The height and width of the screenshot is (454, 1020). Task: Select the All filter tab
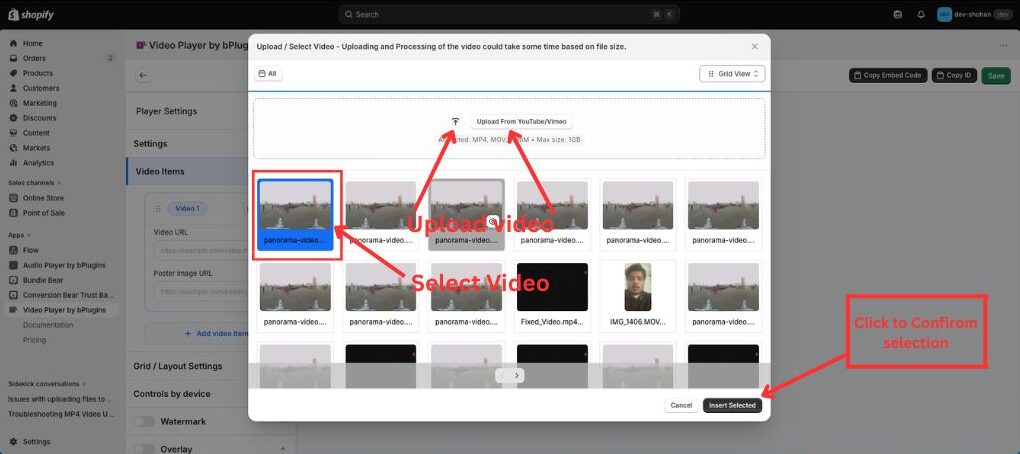point(267,73)
